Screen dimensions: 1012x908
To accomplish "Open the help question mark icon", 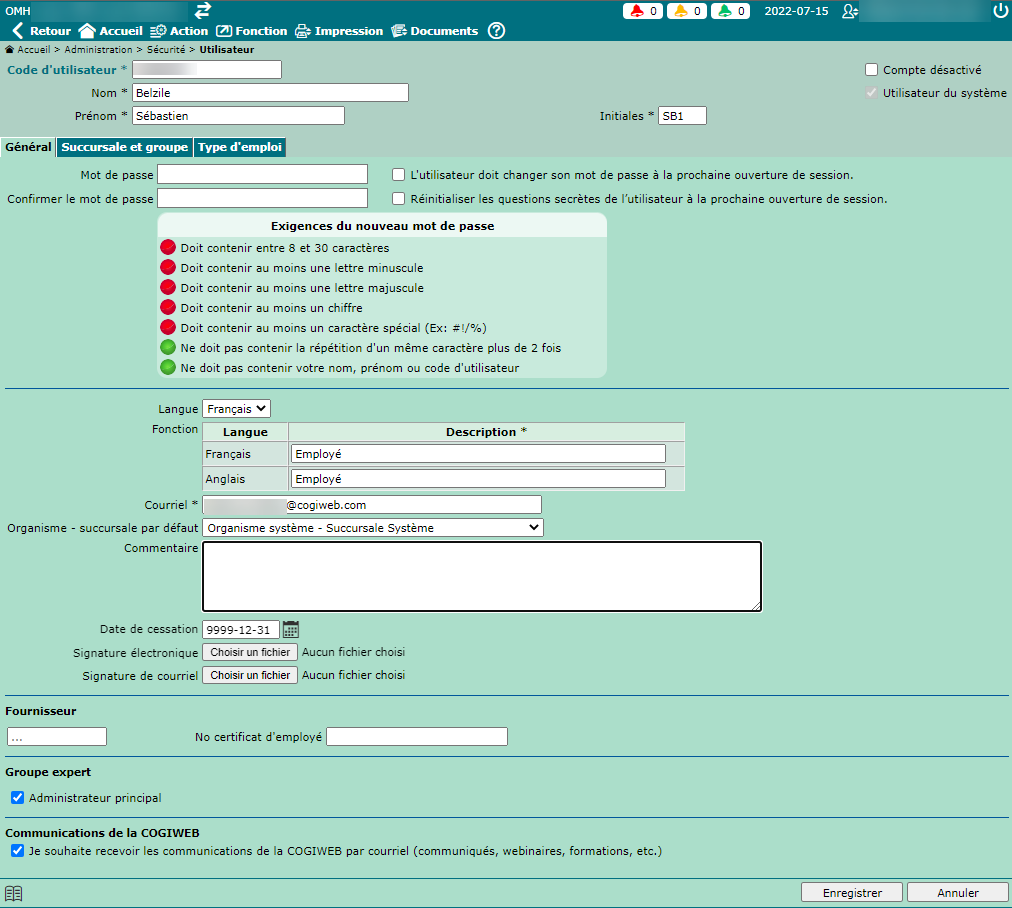I will (496, 31).
